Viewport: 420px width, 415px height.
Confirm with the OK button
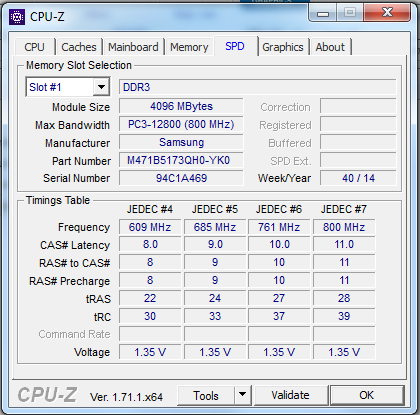[367, 395]
